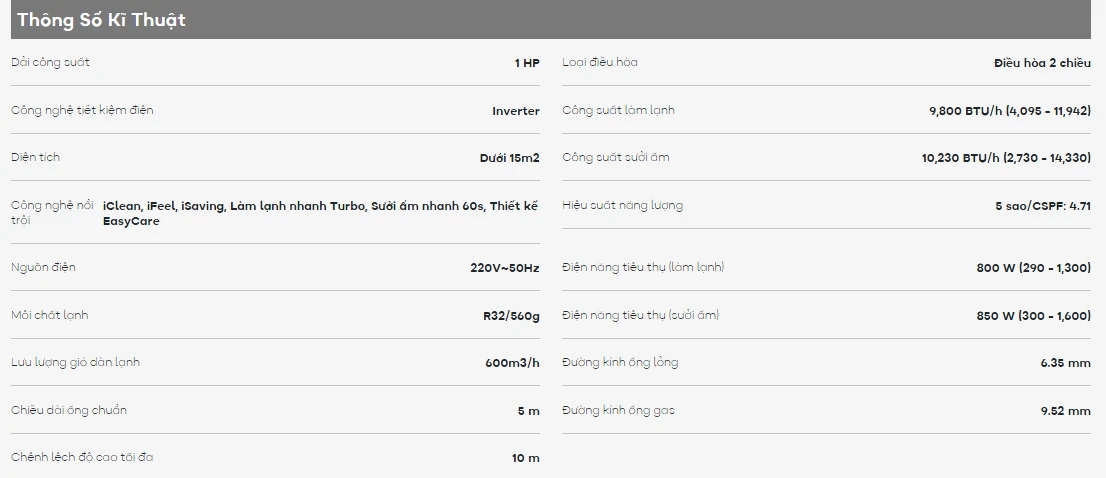Click the "5 m" standard pipe length

point(528,411)
